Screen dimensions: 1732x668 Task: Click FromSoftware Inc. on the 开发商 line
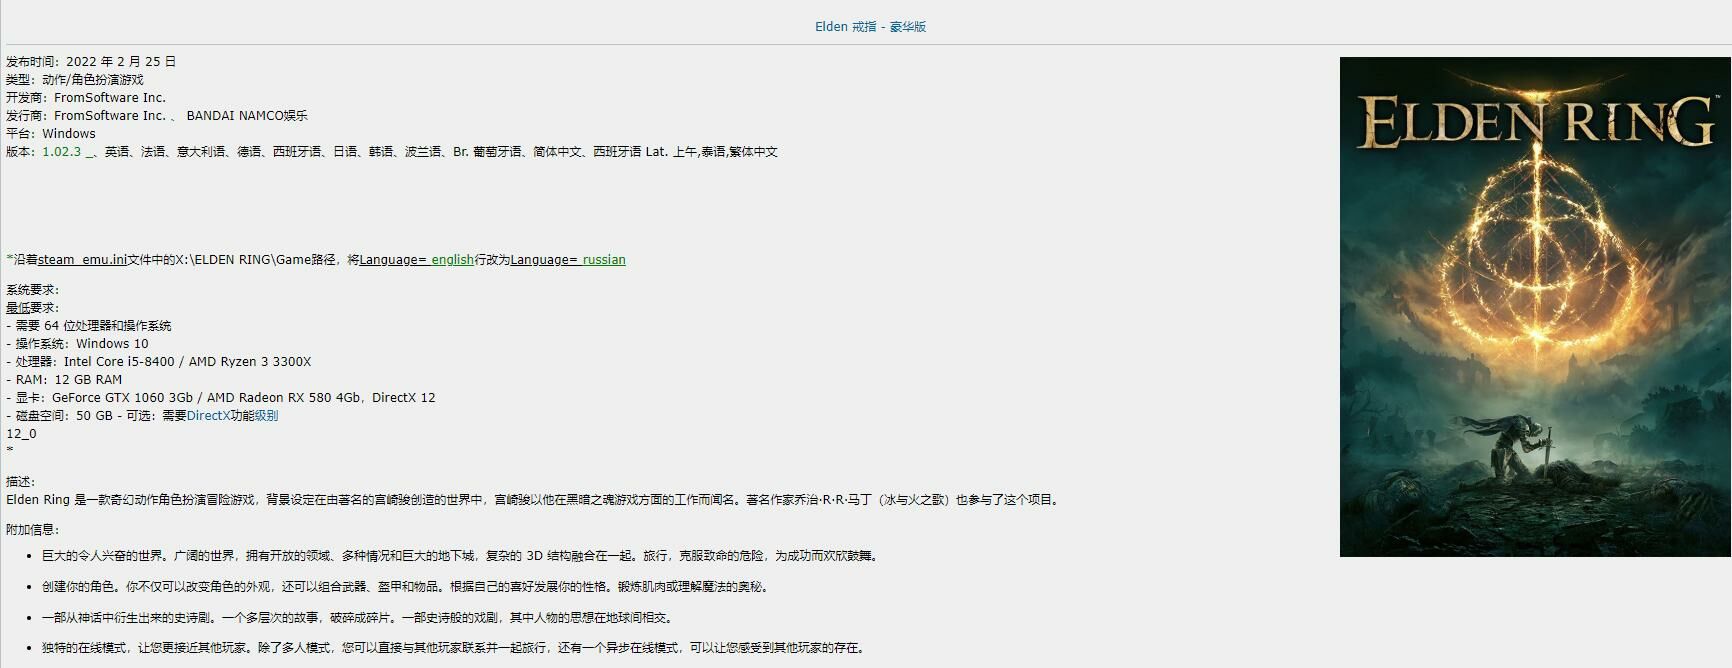(109, 98)
